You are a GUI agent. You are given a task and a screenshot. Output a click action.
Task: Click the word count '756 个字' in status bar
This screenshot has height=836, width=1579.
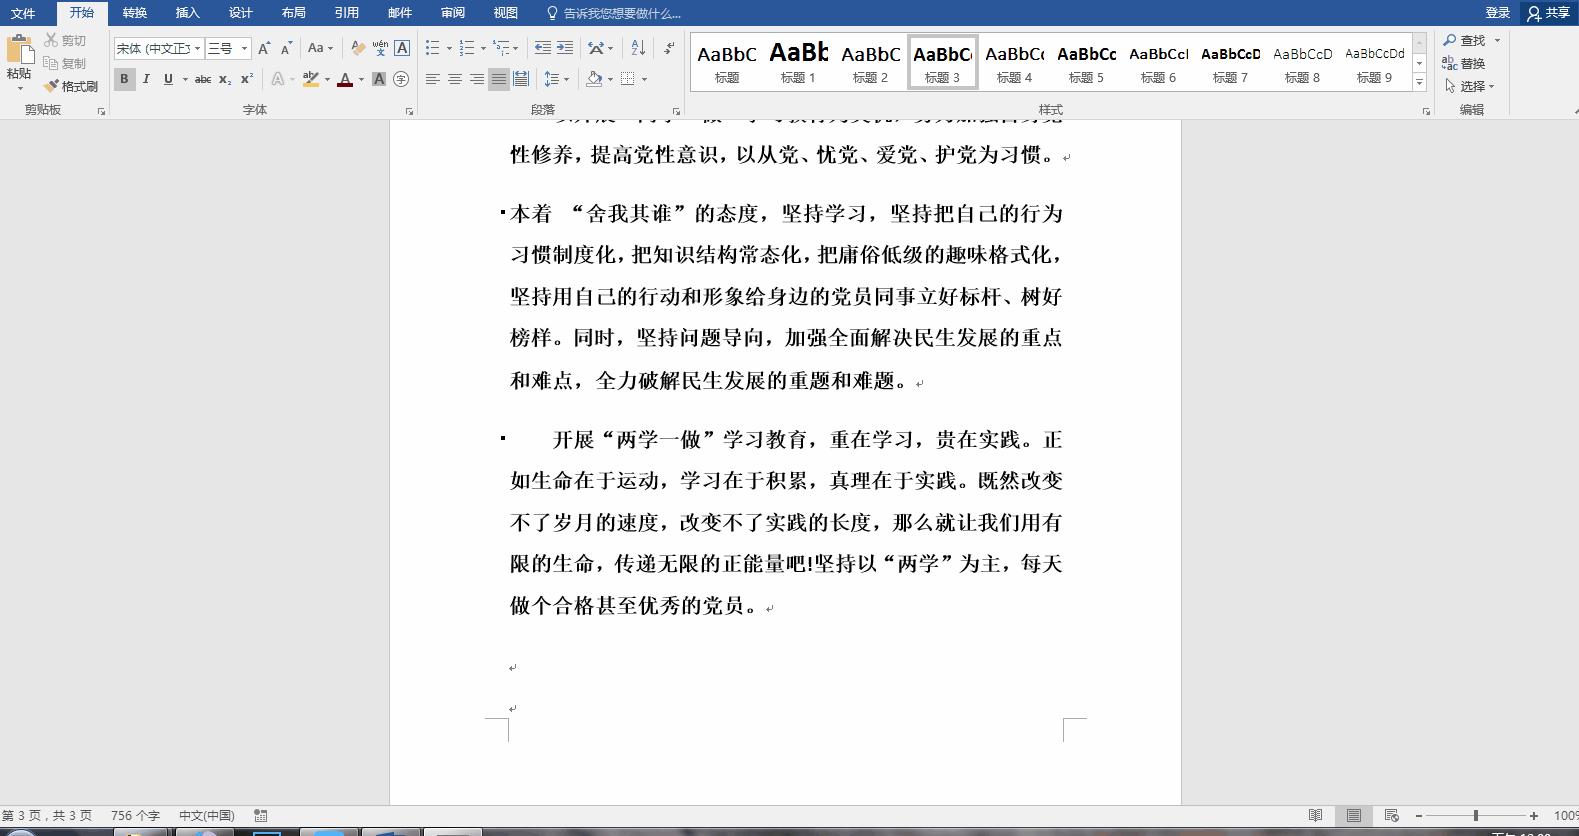pyautogui.click(x=135, y=816)
